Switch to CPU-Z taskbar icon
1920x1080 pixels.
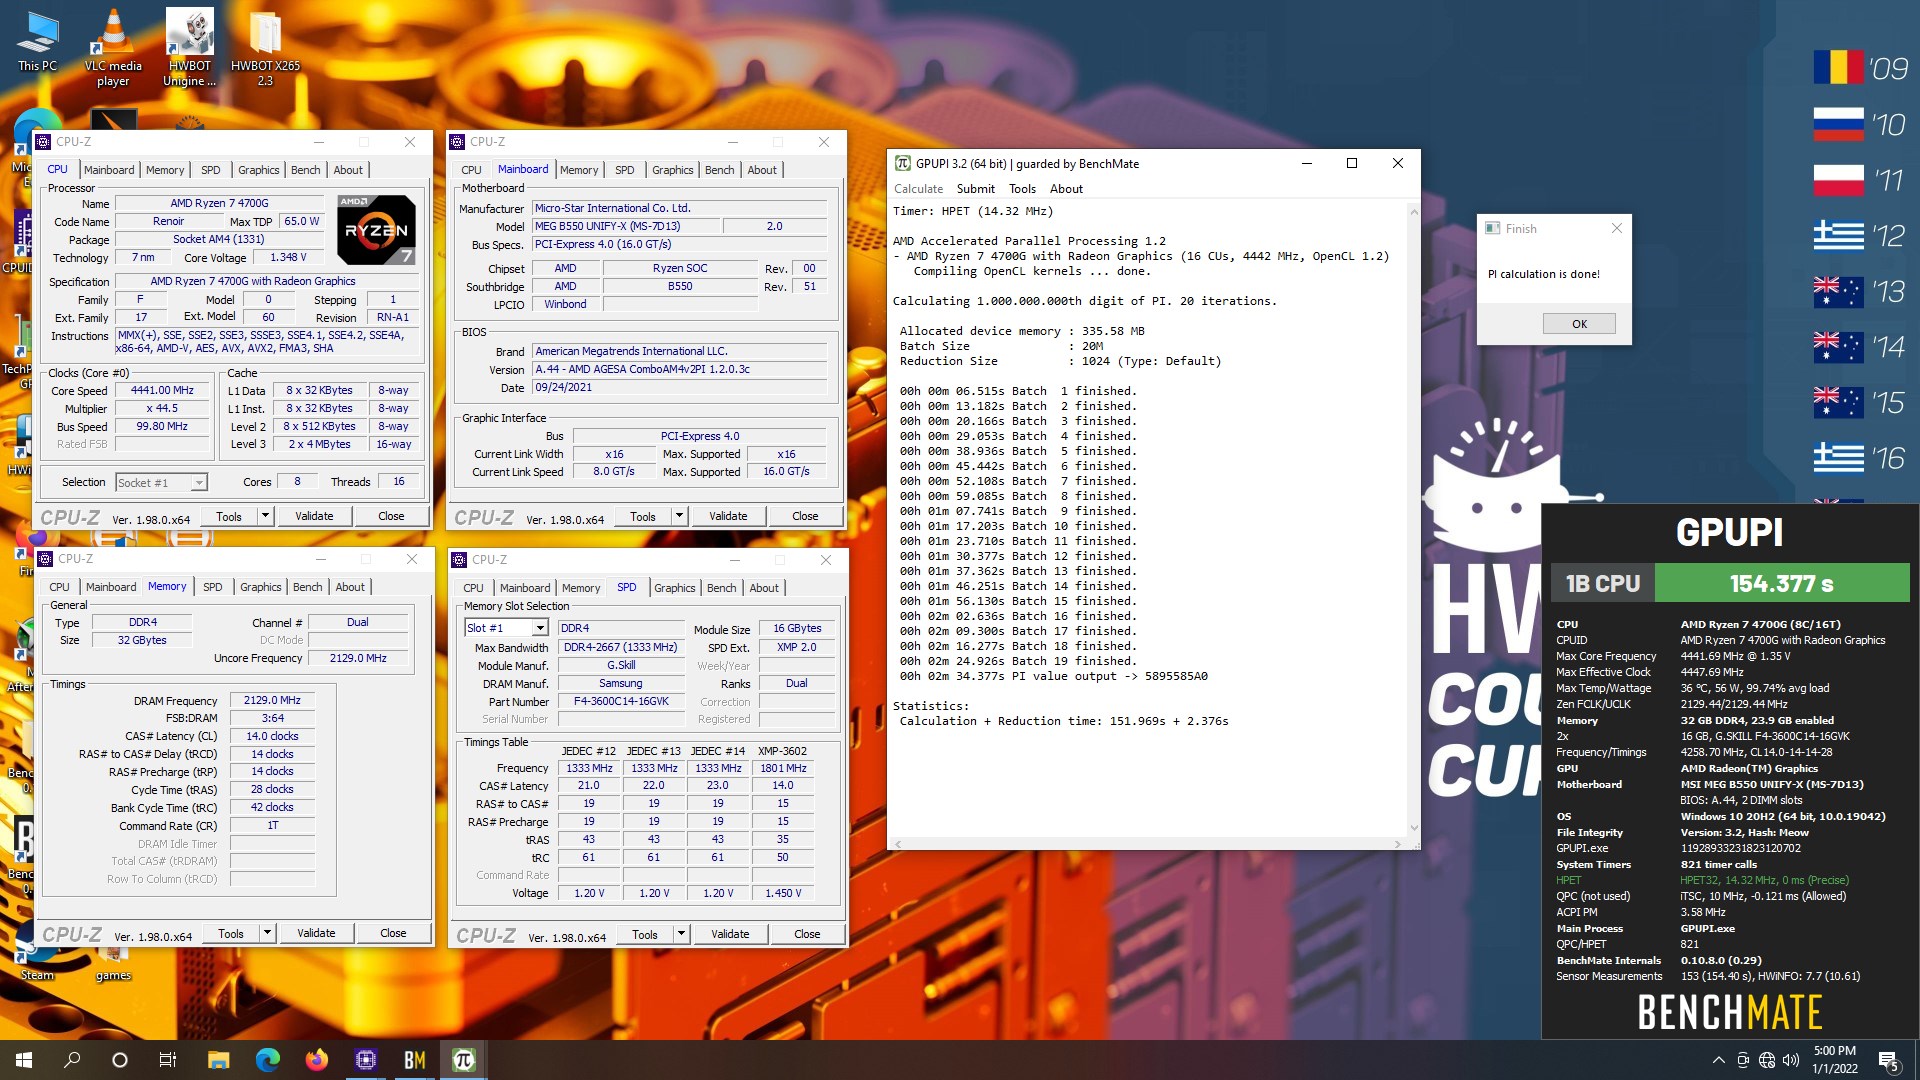tap(366, 1060)
